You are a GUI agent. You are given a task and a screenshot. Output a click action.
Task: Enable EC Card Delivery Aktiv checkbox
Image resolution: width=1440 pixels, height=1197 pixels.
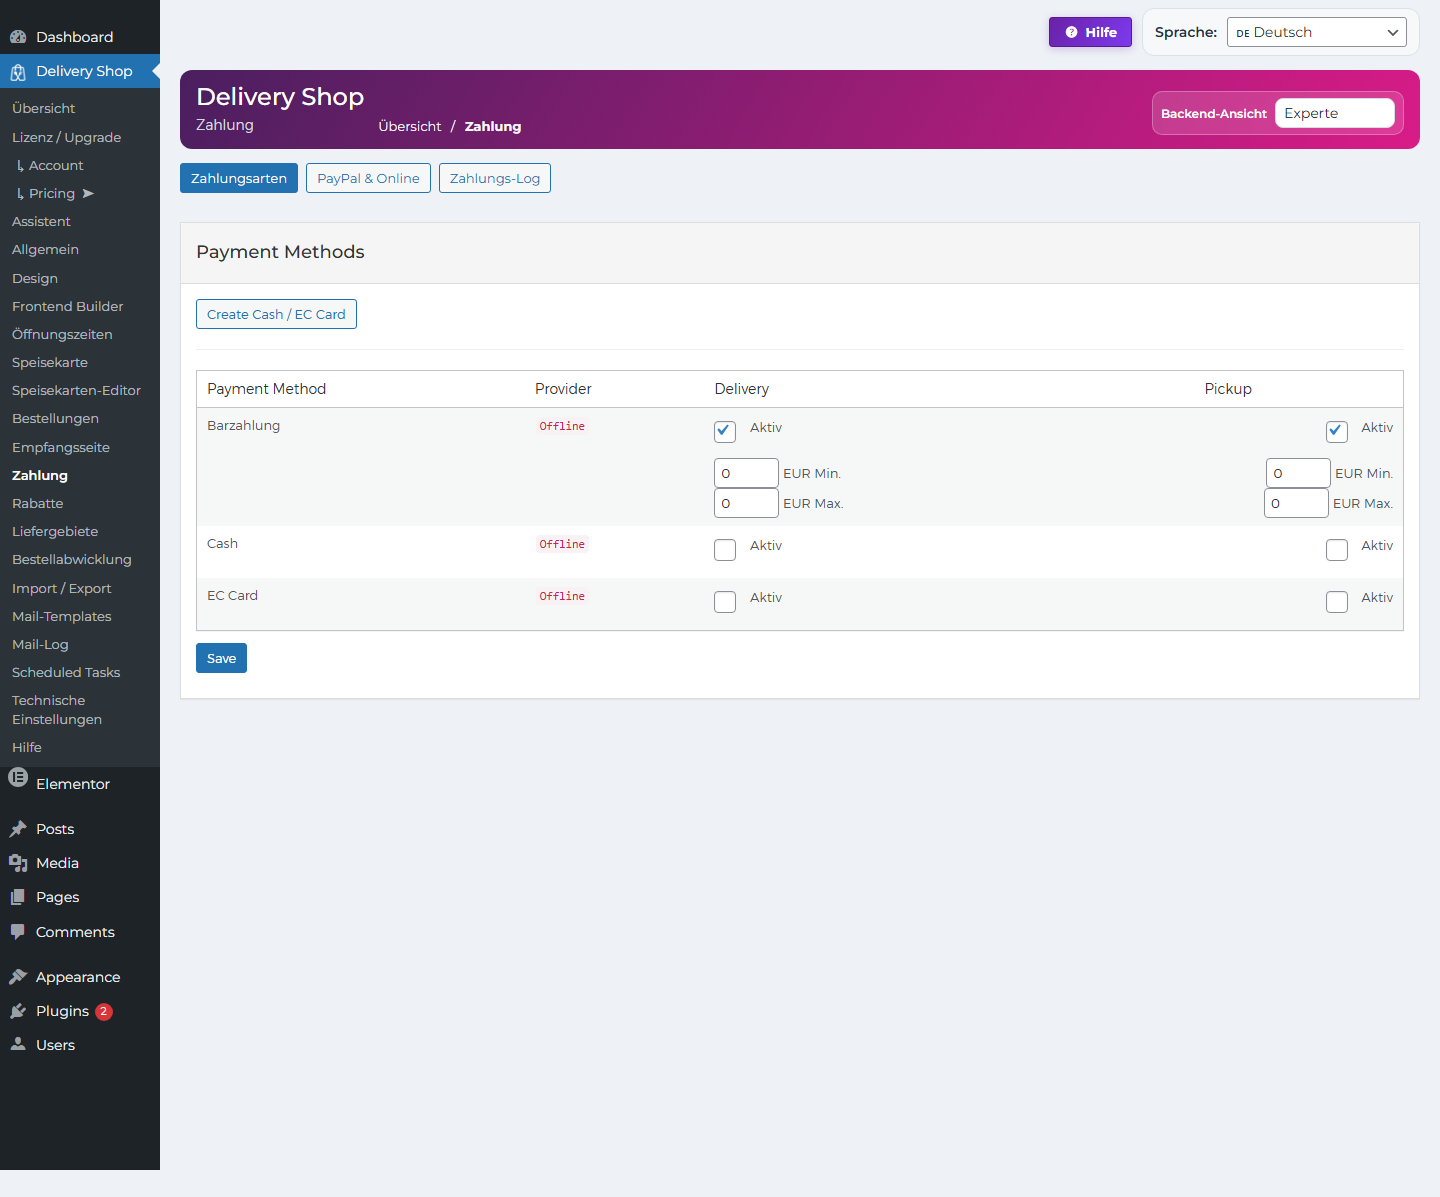(x=725, y=601)
